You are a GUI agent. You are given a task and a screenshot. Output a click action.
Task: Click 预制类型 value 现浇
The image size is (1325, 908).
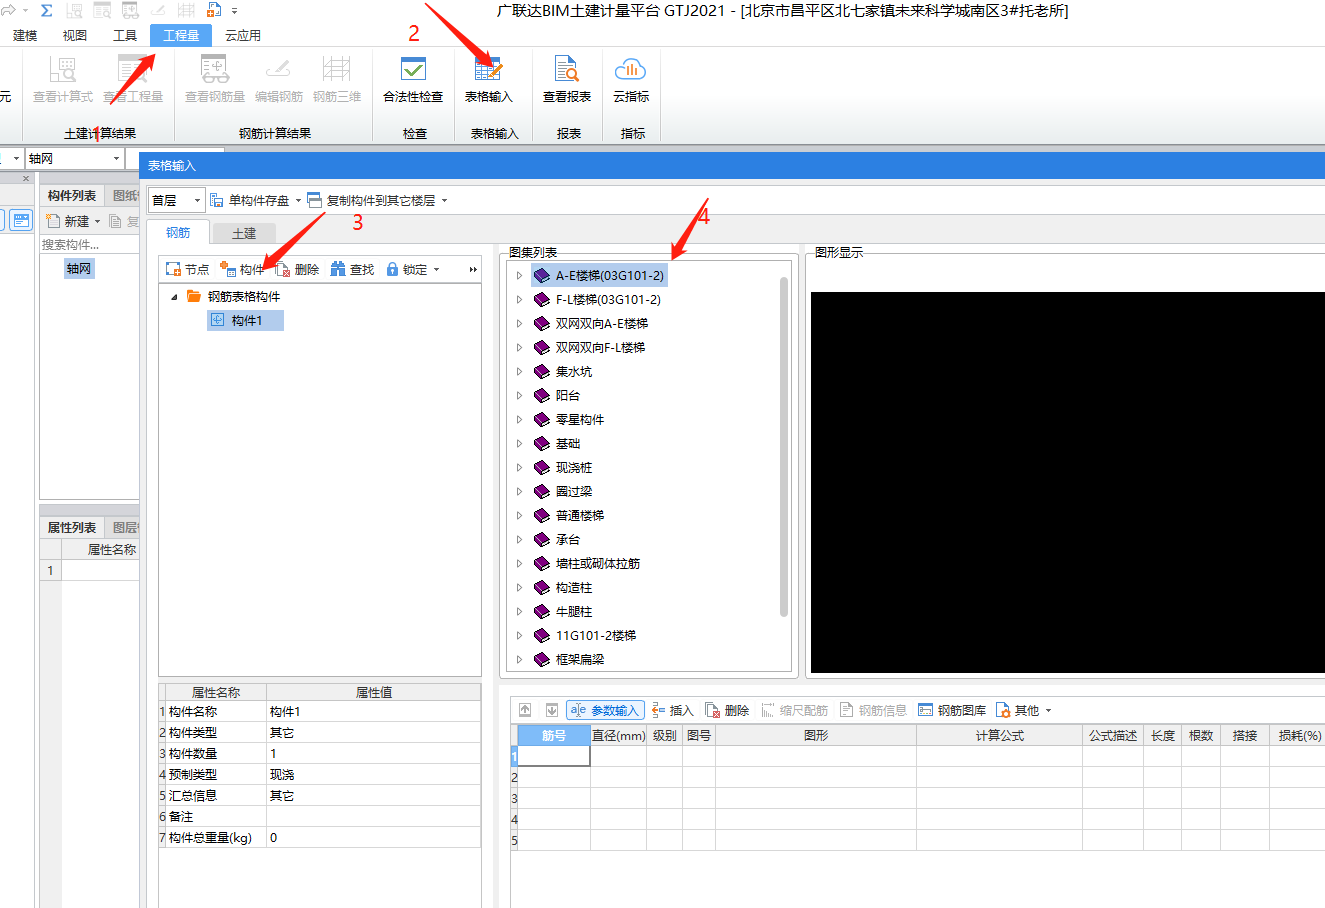tap(373, 775)
